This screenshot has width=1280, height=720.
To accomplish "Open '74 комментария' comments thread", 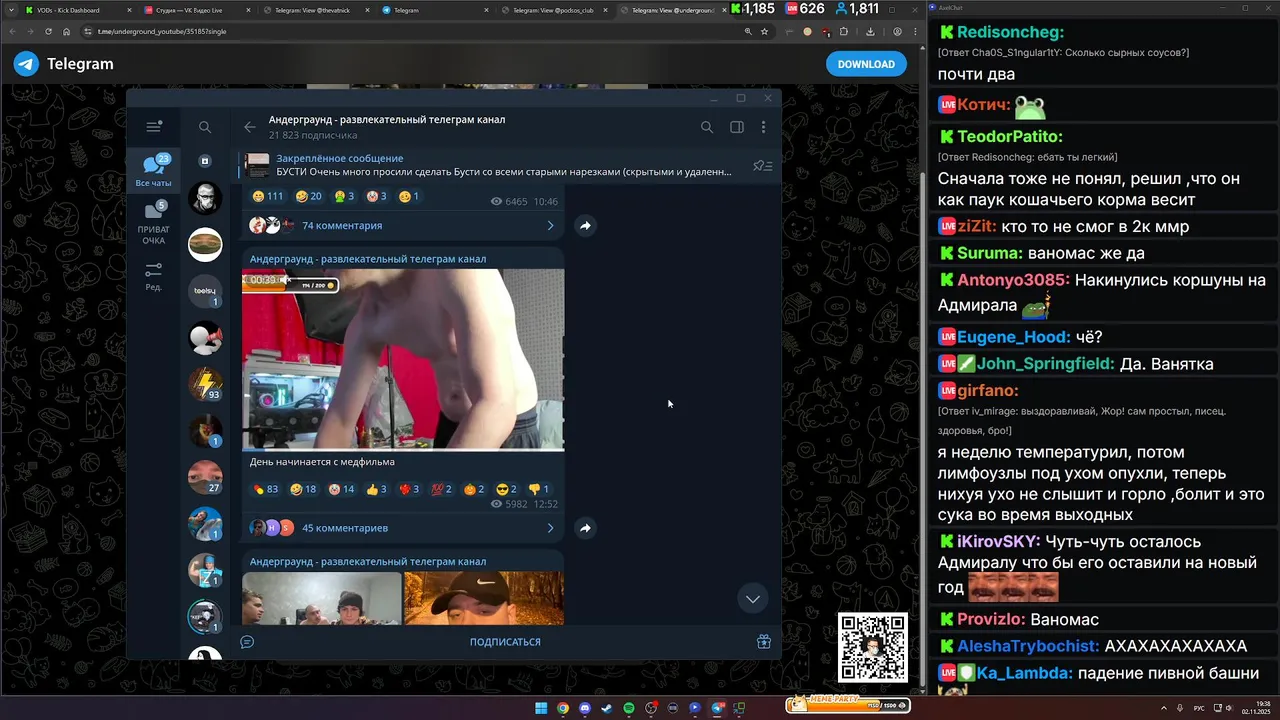I will pyautogui.click(x=342, y=226).
